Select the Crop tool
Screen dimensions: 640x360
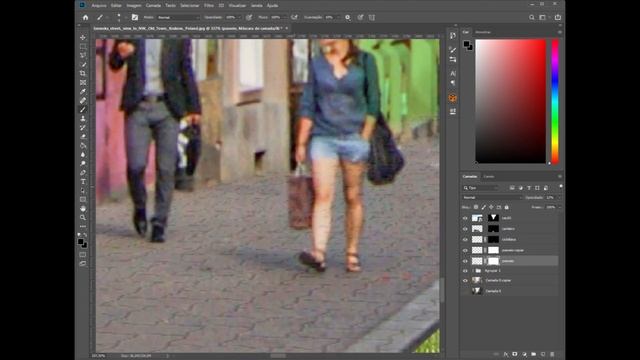coord(83,73)
